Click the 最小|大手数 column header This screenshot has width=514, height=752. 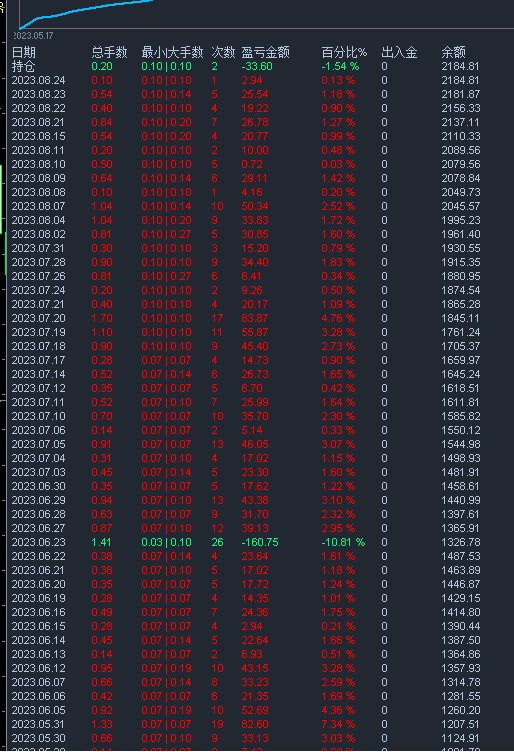click(172, 52)
